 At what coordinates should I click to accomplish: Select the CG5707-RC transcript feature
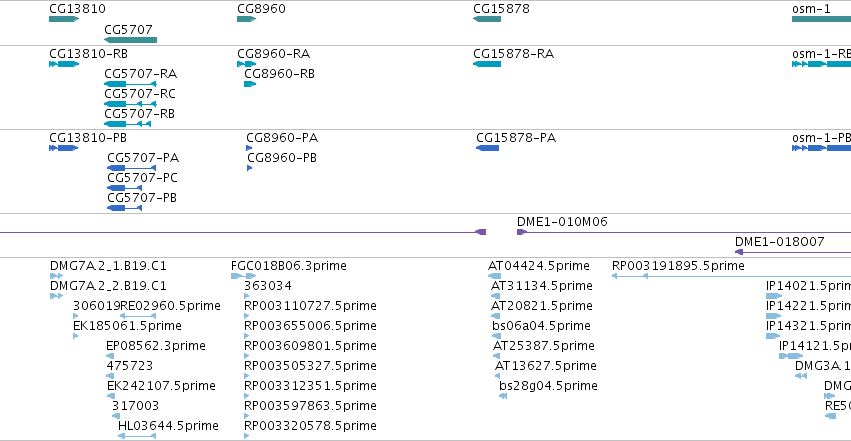coord(130,104)
